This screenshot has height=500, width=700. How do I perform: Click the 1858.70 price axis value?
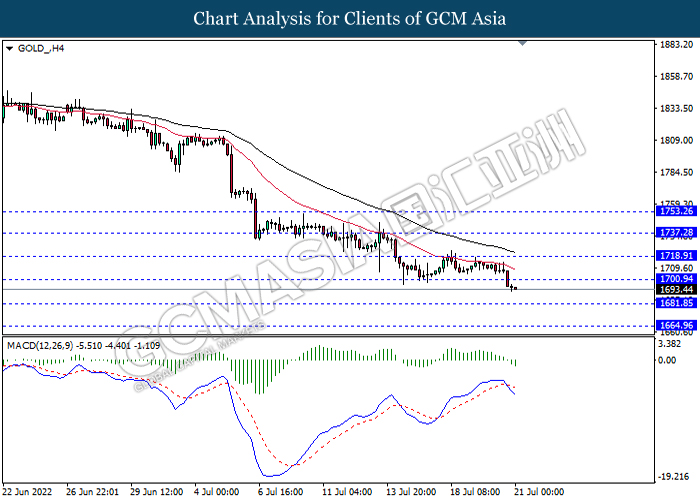click(x=676, y=76)
